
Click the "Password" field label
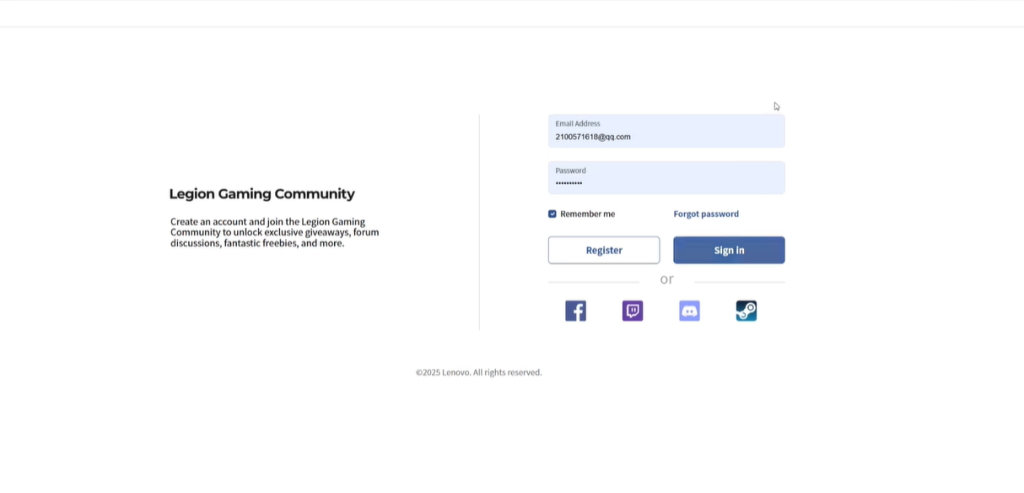571,171
